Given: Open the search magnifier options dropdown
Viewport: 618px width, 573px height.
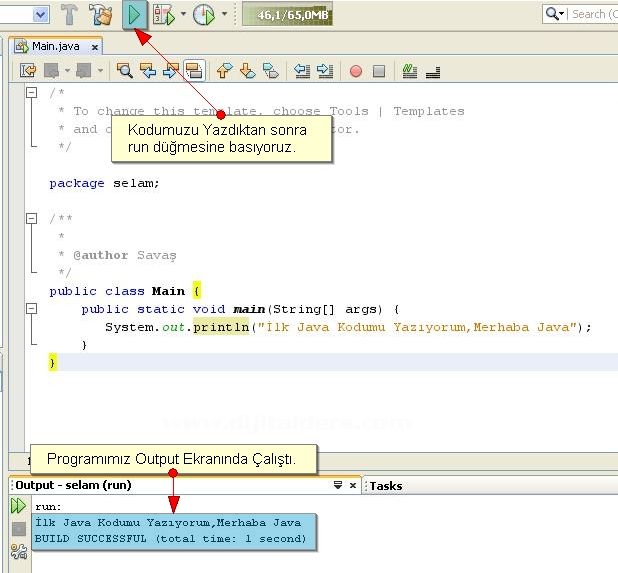Looking at the screenshot, I should (555, 14).
